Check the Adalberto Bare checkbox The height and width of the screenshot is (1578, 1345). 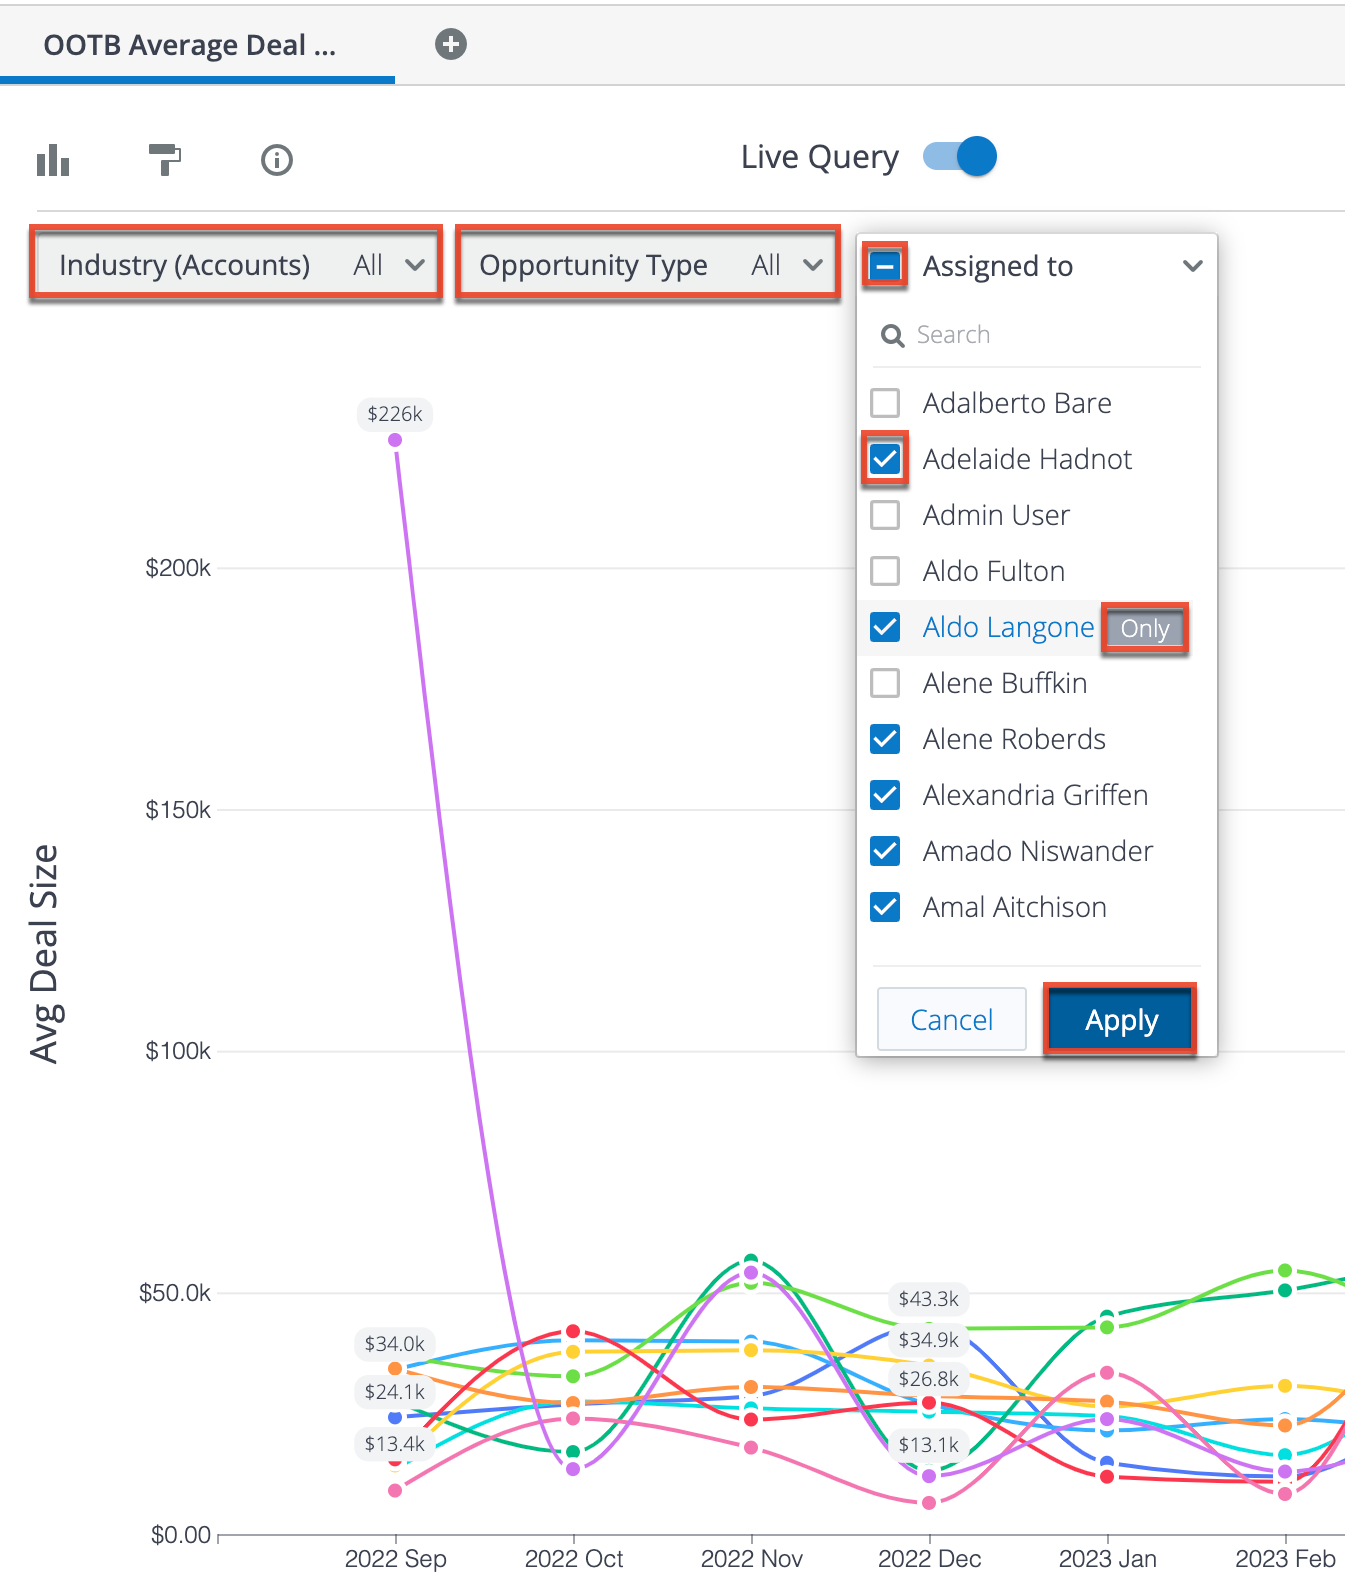tap(885, 403)
